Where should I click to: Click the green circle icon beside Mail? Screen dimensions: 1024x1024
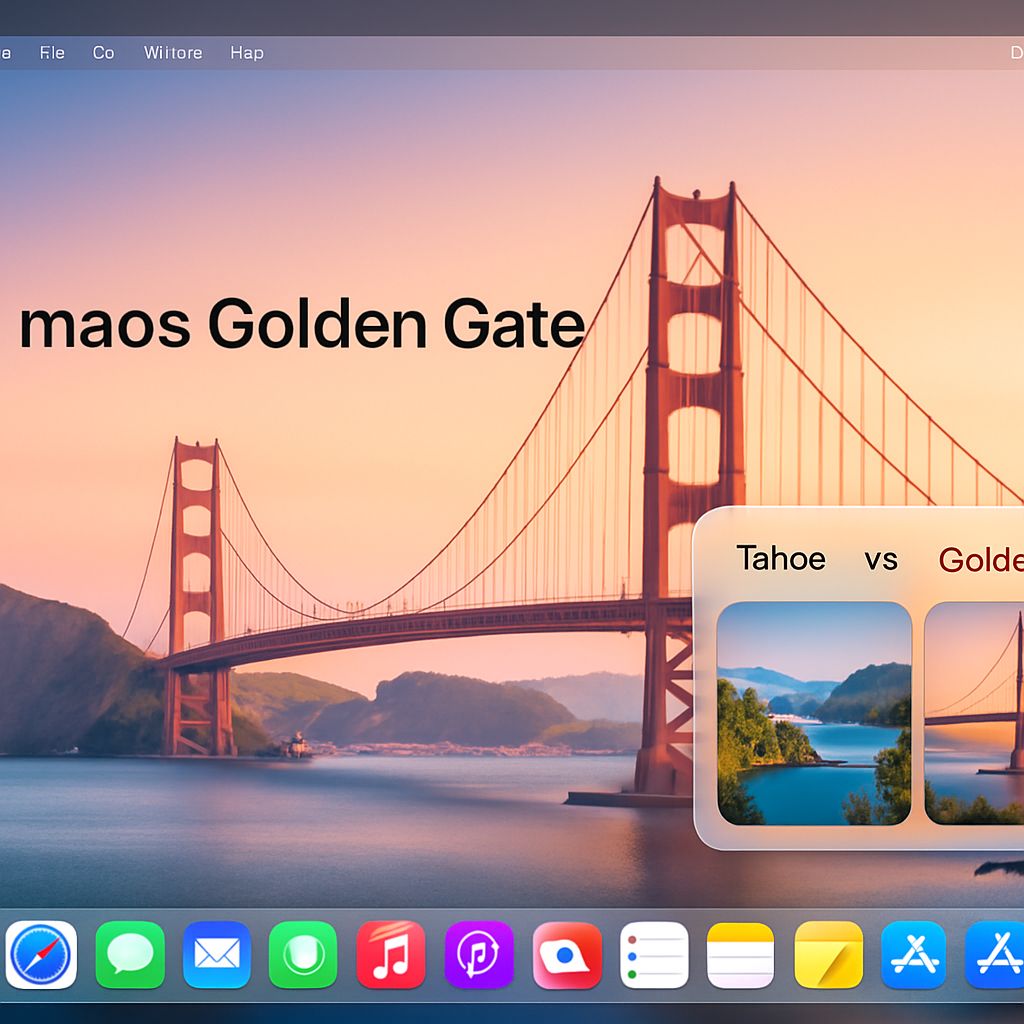303,955
